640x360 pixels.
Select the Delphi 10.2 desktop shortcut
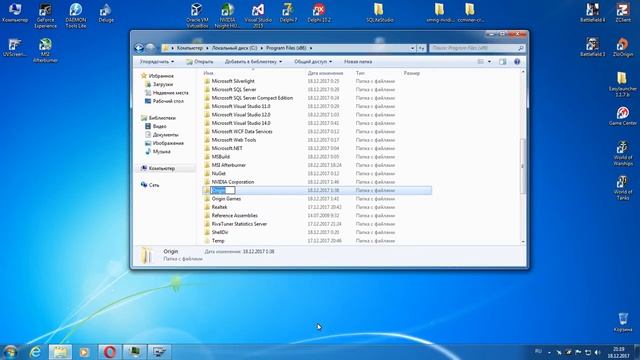coord(319,13)
